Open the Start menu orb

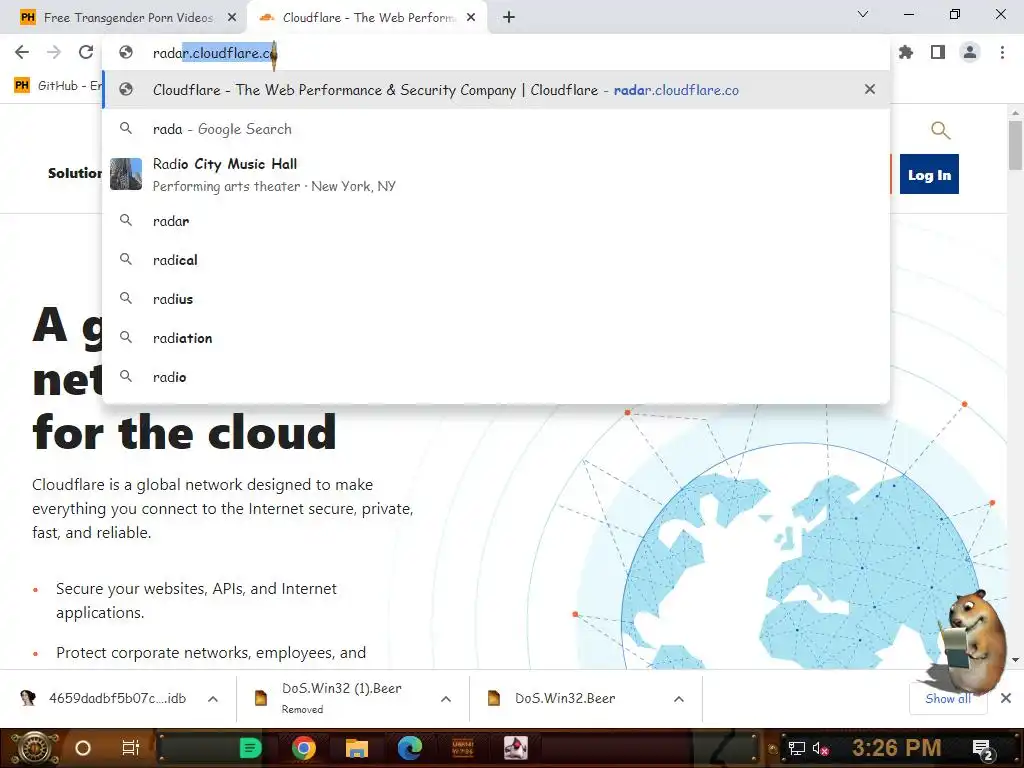pos(33,748)
